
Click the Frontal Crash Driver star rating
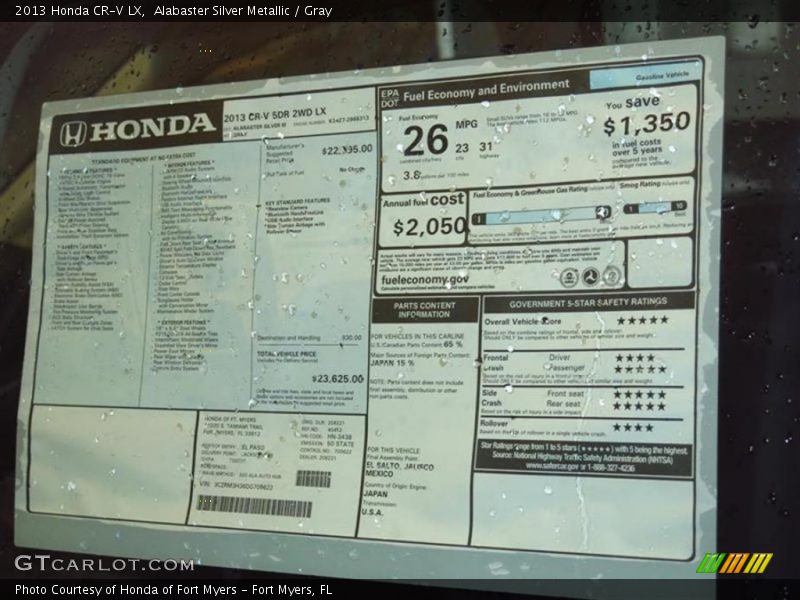coord(635,358)
